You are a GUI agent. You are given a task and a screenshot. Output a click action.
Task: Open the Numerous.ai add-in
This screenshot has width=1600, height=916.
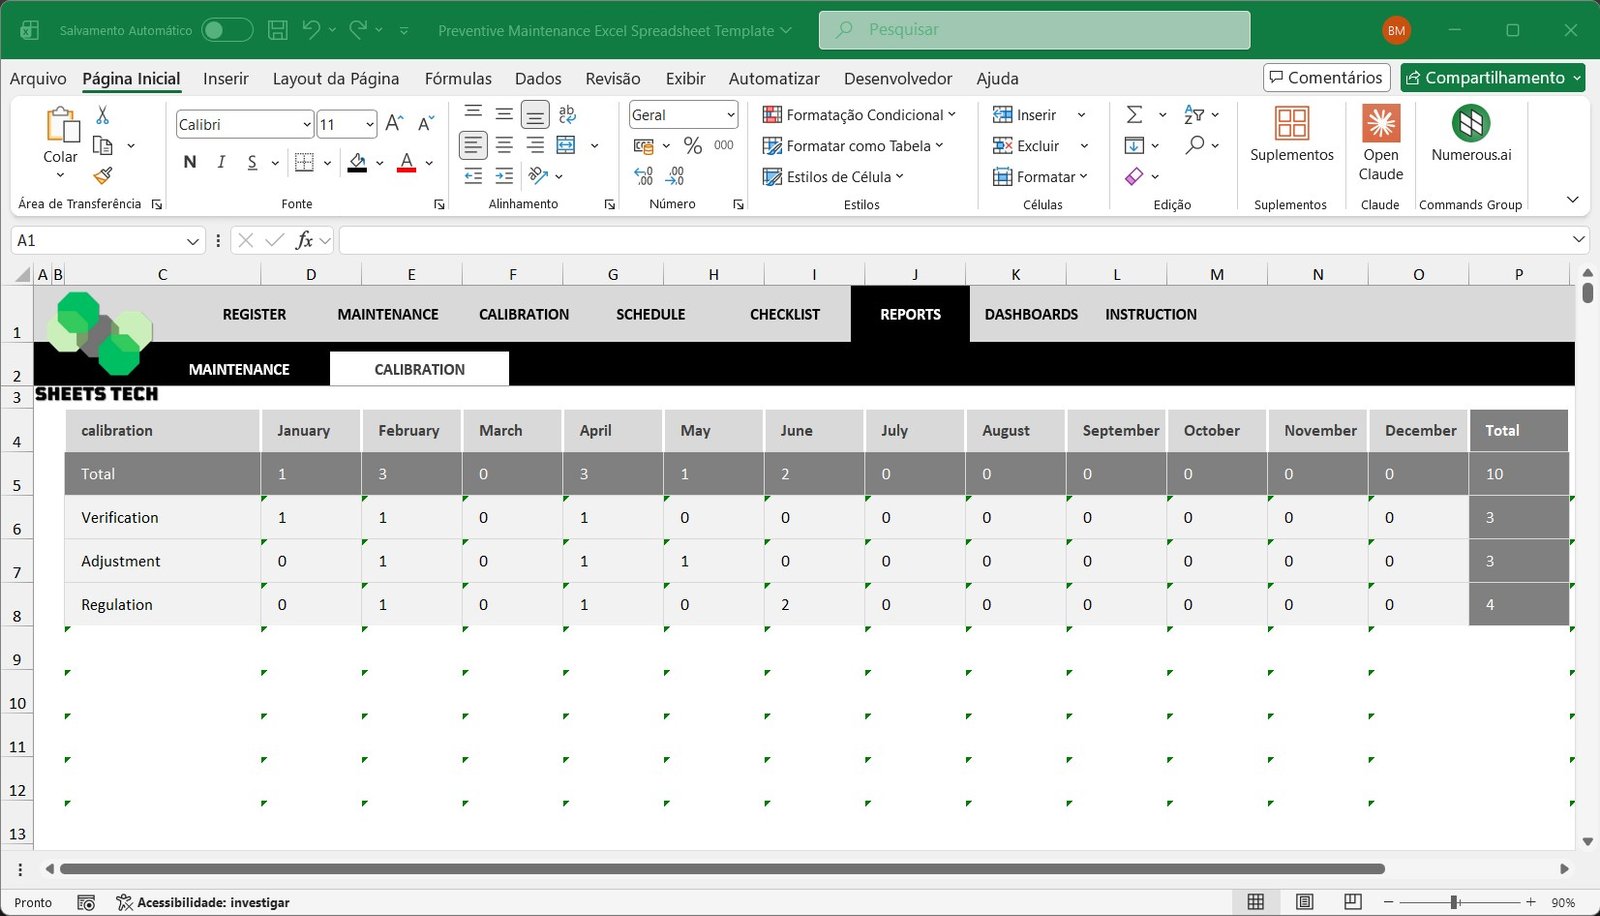pos(1470,140)
